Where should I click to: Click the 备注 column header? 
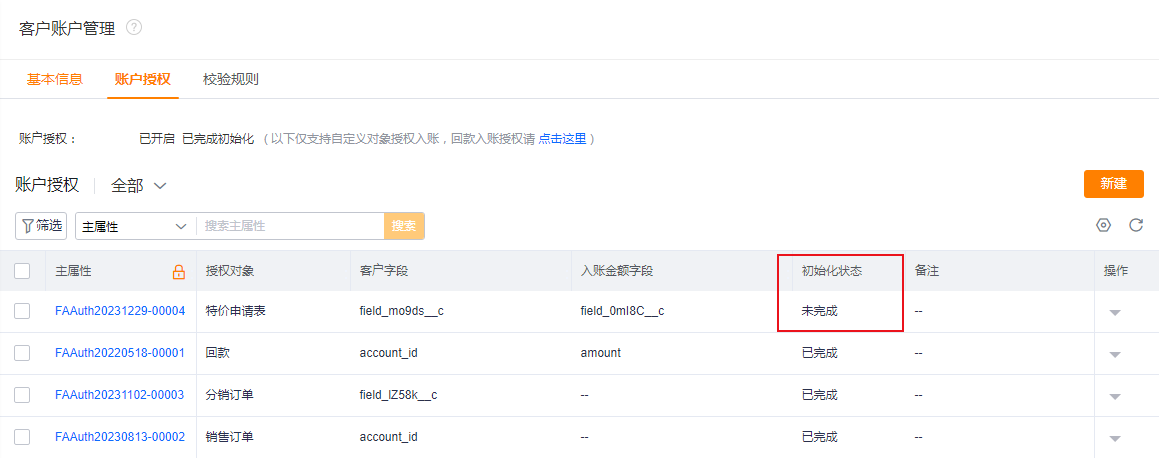[926, 271]
